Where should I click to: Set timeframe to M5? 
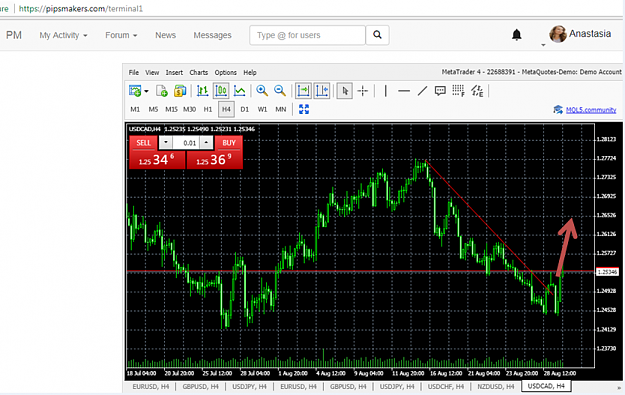(x=153, y=109)
